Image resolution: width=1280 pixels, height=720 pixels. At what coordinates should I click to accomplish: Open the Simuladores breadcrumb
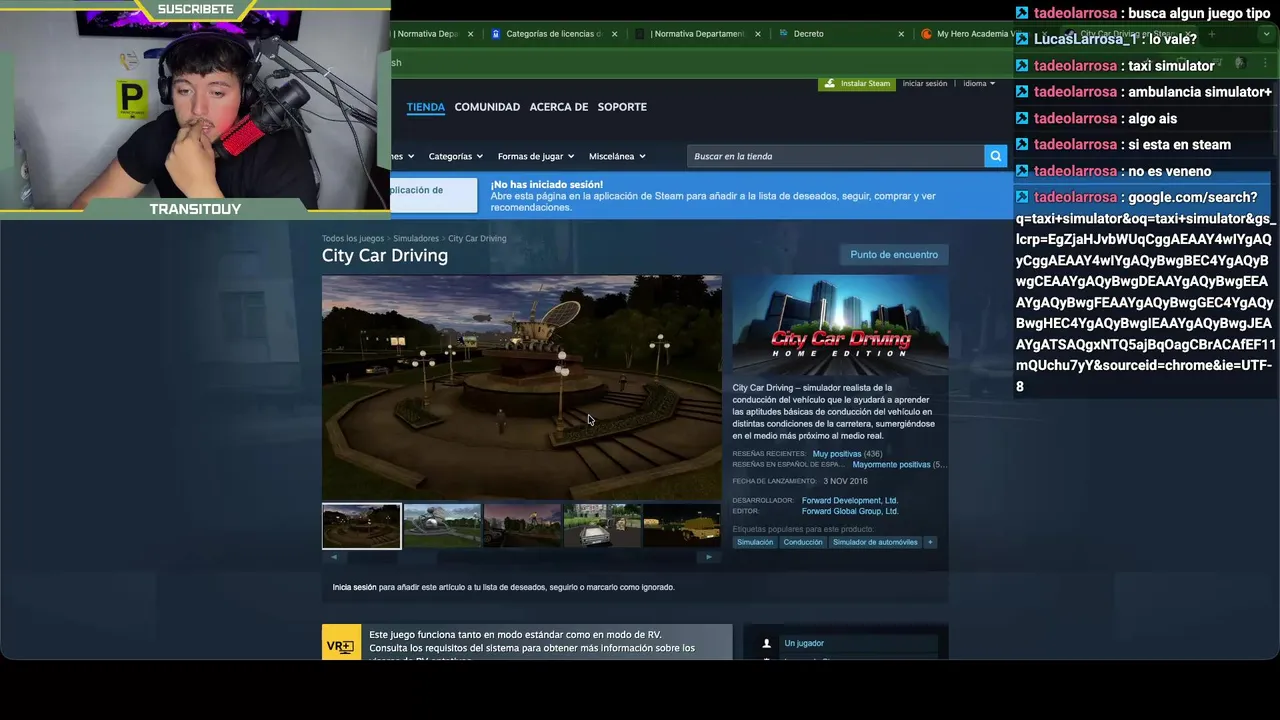point(416,239)
